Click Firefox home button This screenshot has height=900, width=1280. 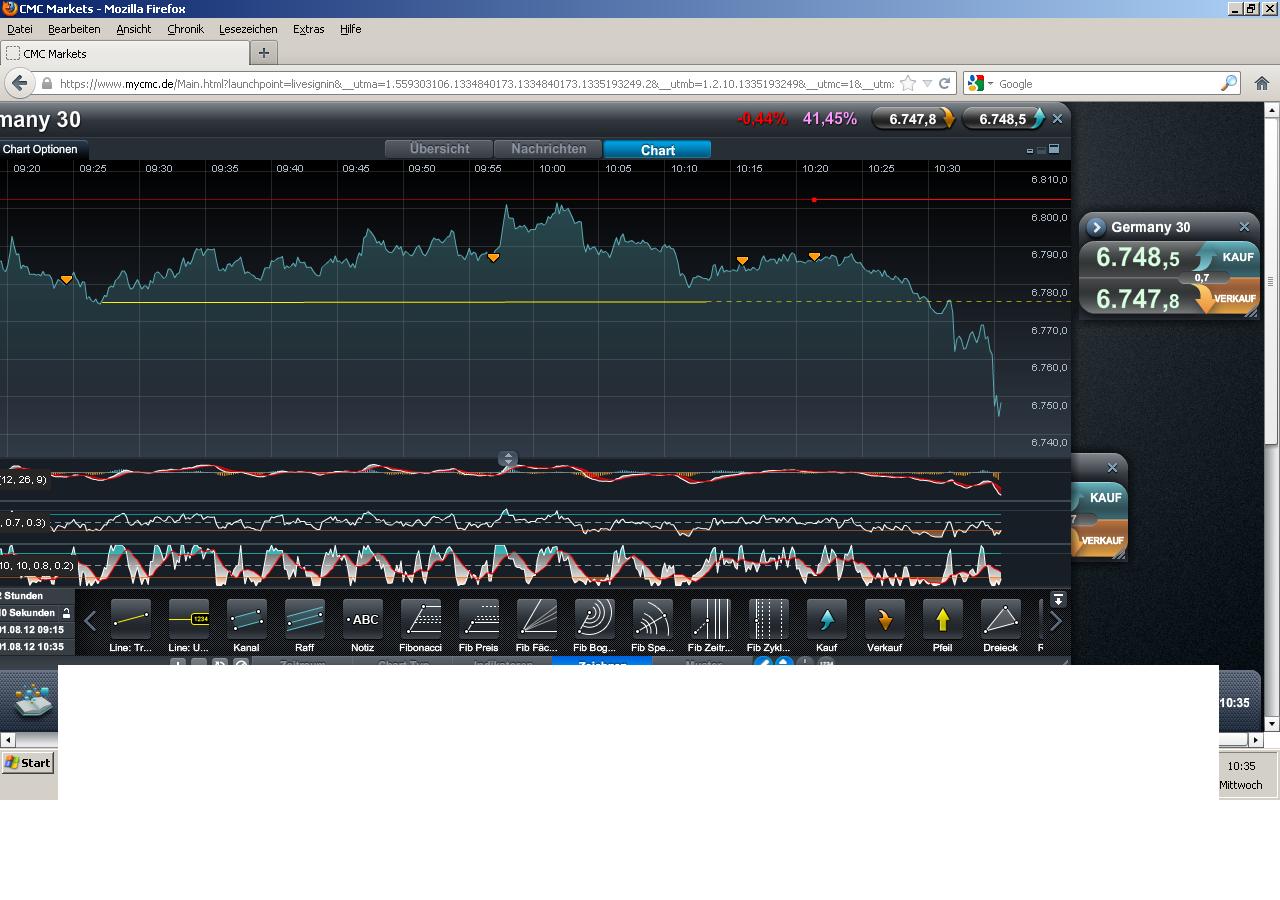1262,84
